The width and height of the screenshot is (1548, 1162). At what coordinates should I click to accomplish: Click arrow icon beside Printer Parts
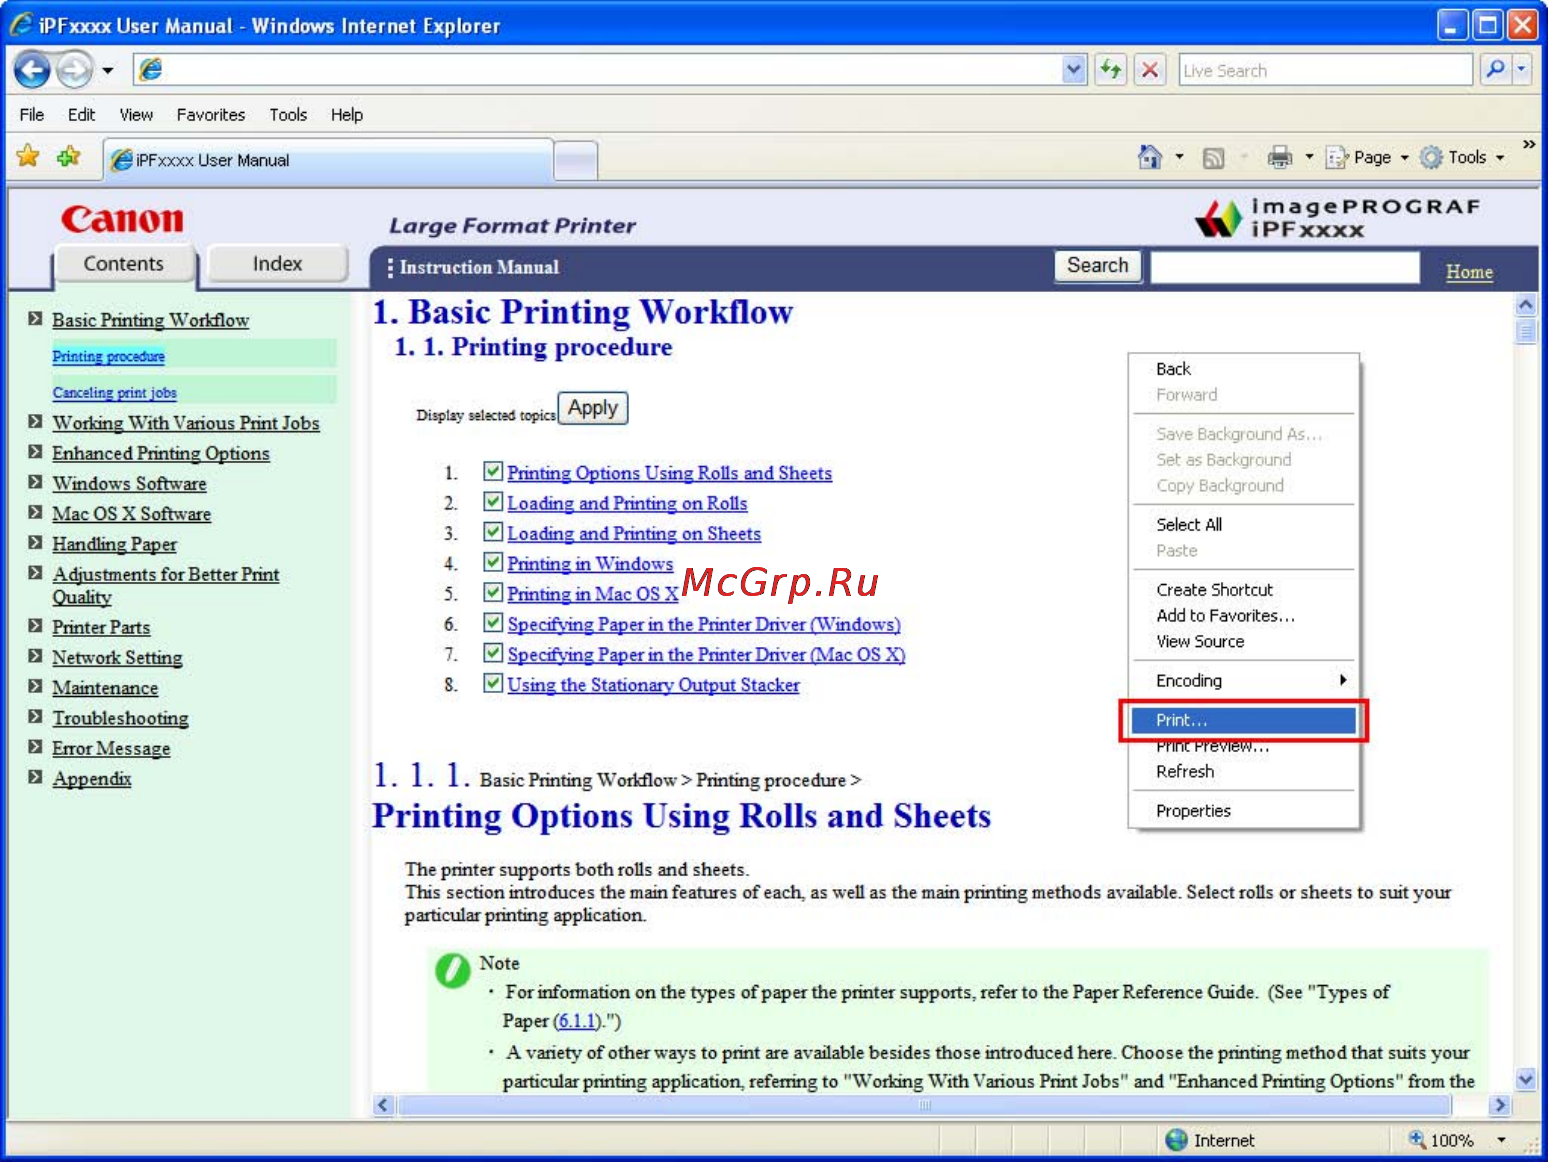pos(35,626)
